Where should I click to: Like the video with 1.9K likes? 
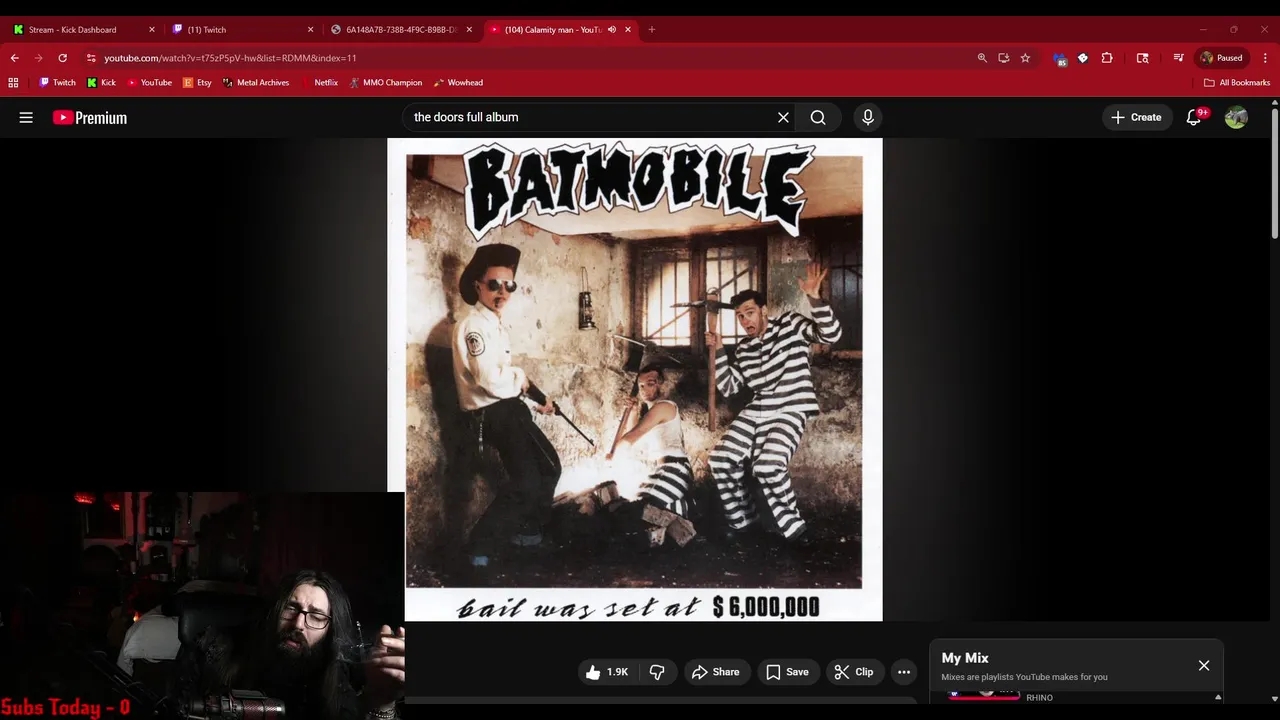coord(607,672)
